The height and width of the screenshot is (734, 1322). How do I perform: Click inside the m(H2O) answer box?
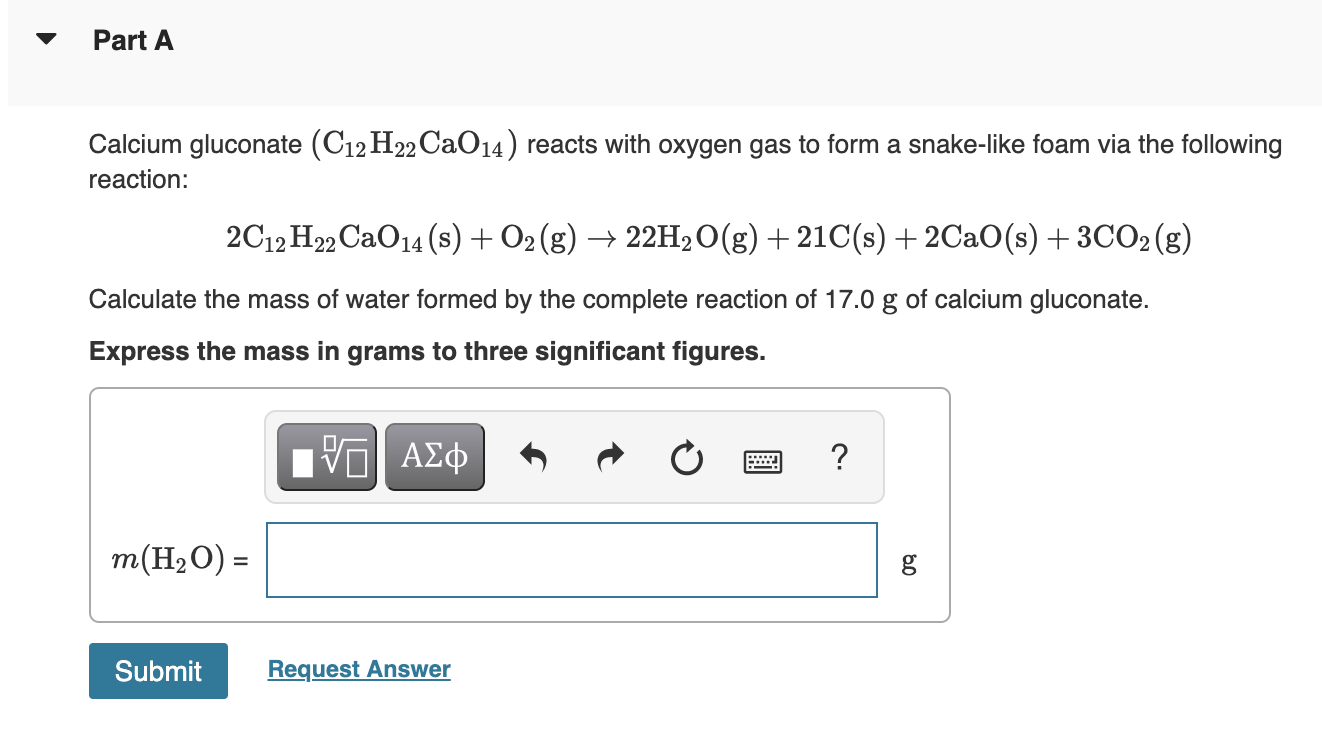click(x=571, y=560)
